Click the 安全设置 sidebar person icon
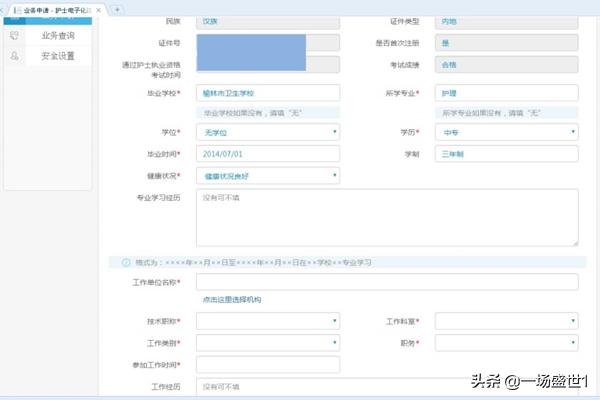The height and width of the screenshot is (400, 600). (x=14, y=56)
